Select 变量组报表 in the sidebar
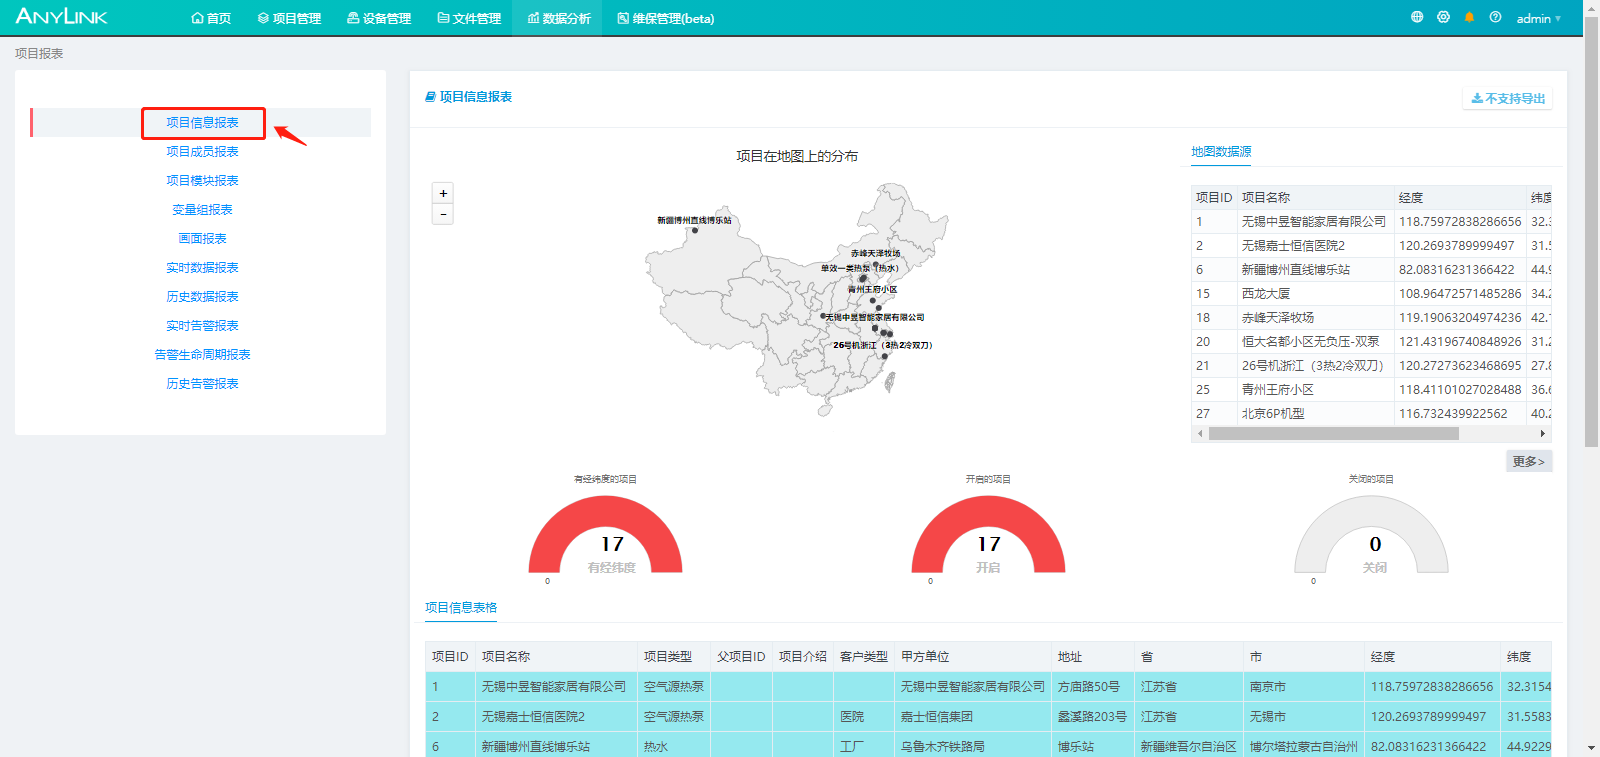Image resolution: width=1600 pixels, height=757 pixels. (x=202, y=209)
